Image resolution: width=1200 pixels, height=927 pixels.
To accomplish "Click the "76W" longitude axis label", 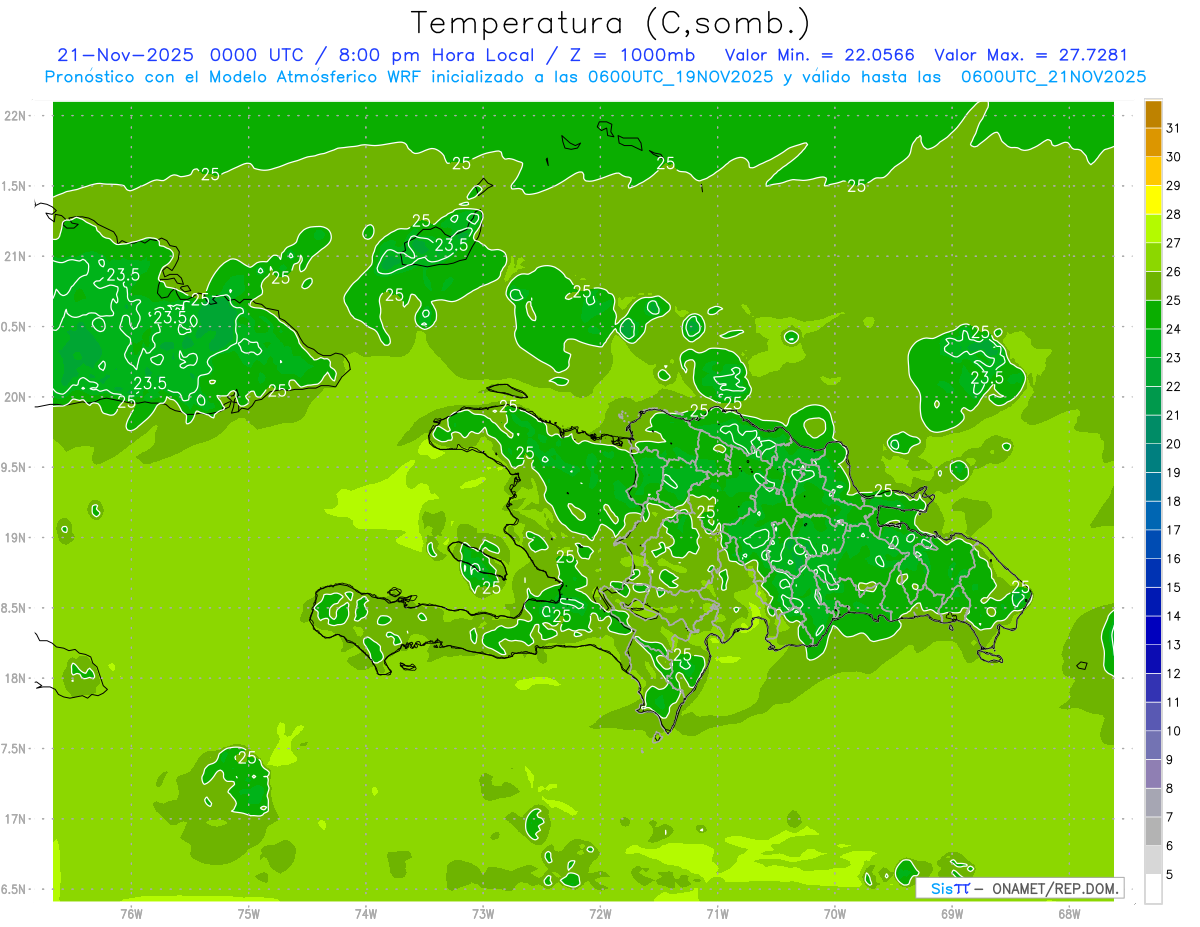I will [x=131, y=914].
